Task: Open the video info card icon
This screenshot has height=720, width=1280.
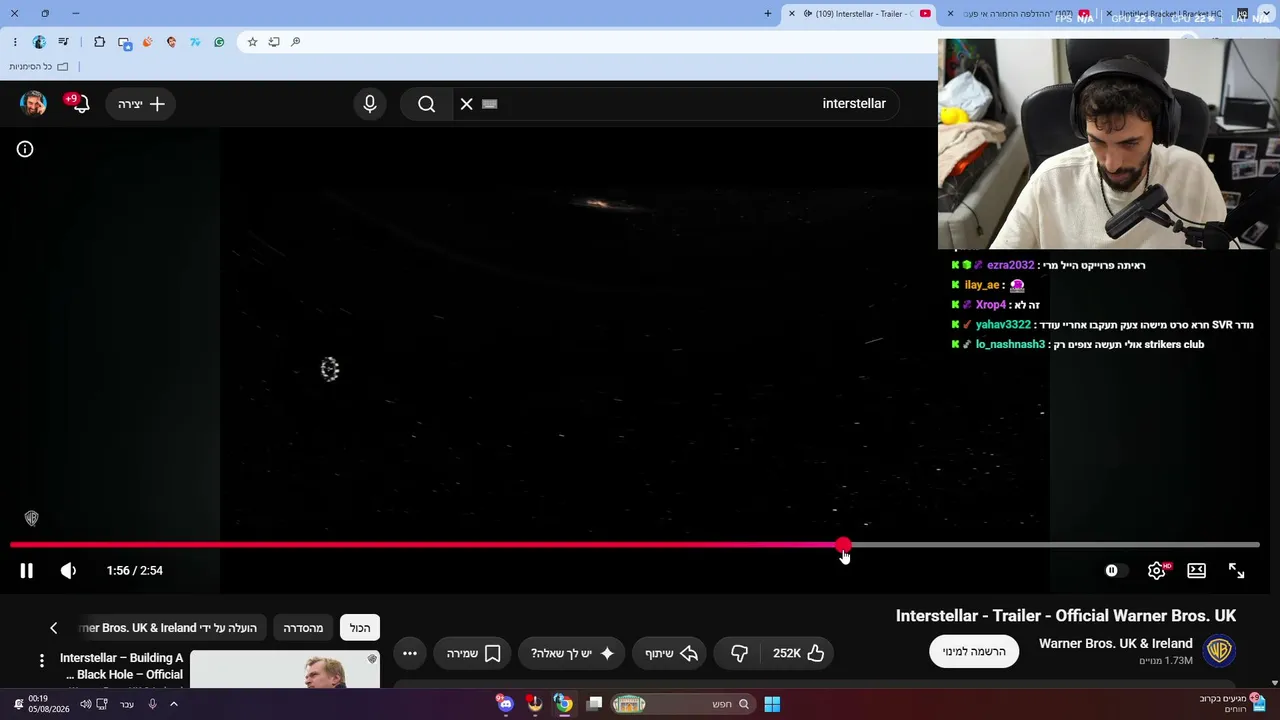Action: (25, 149)
